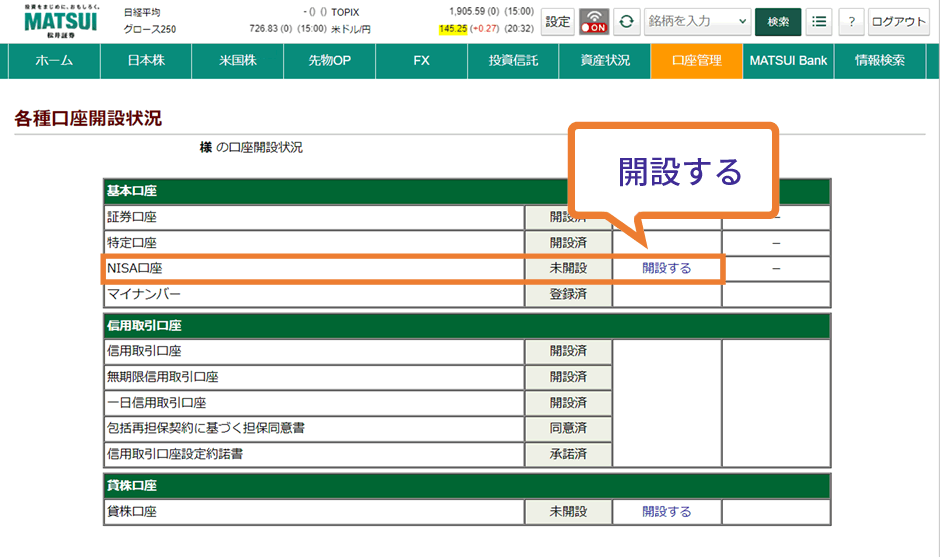Click 開設する link for NISA口座
The height and width of the screenshot is (557, 940).
(x=666, y=269)
